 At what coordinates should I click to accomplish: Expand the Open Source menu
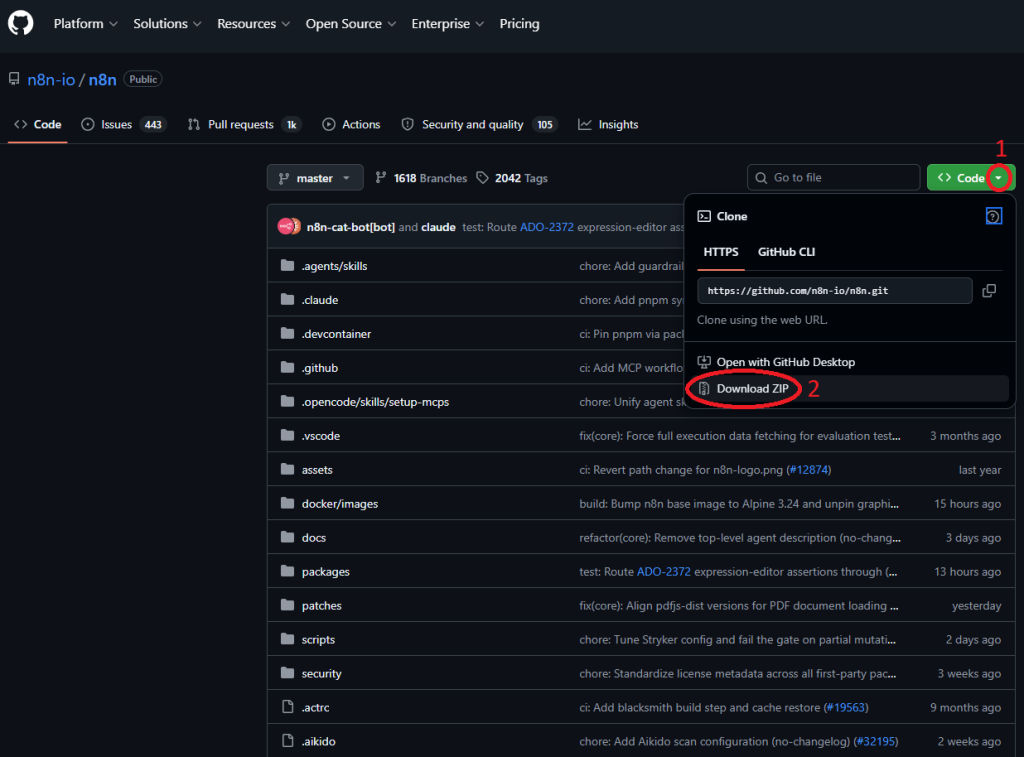[351, 24]
